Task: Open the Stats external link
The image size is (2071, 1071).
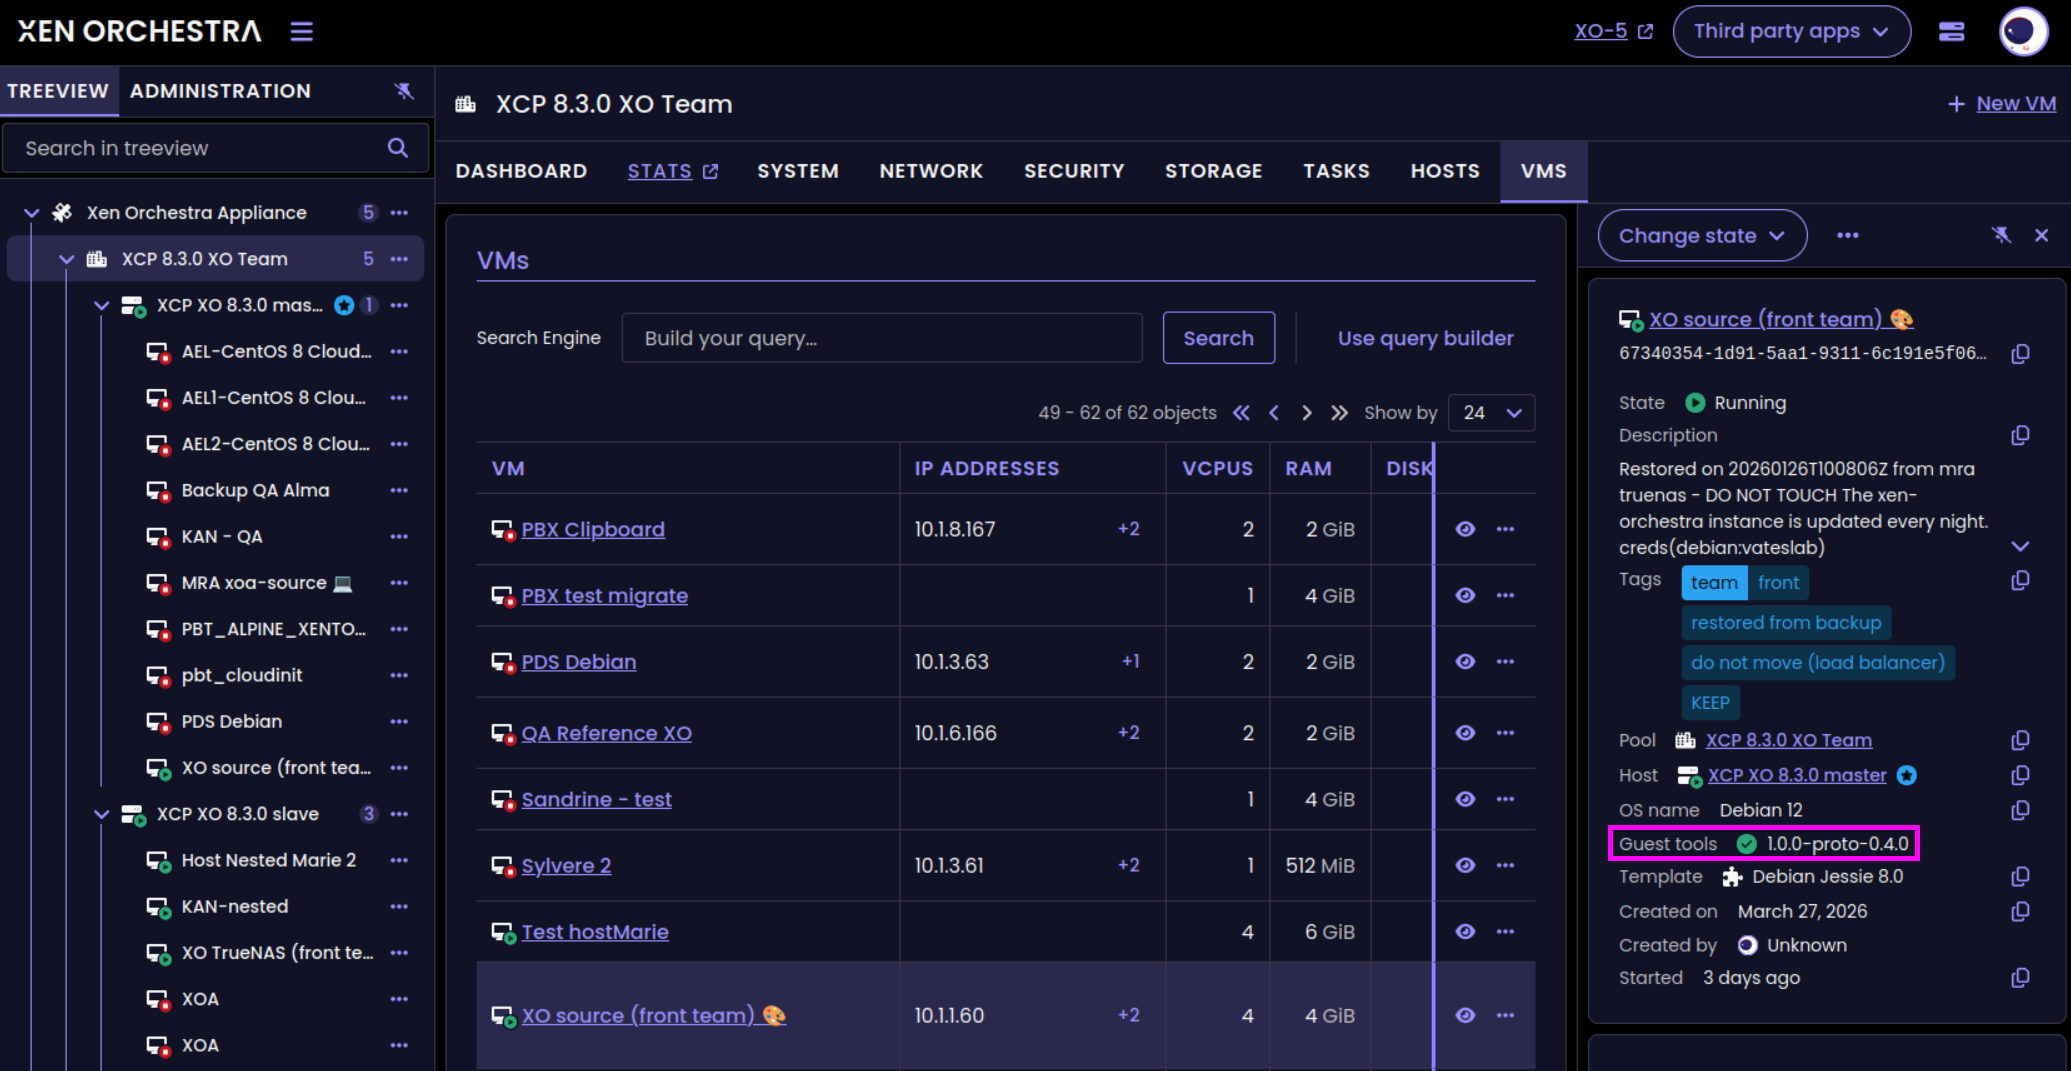Action: click(x=673, y=171)
